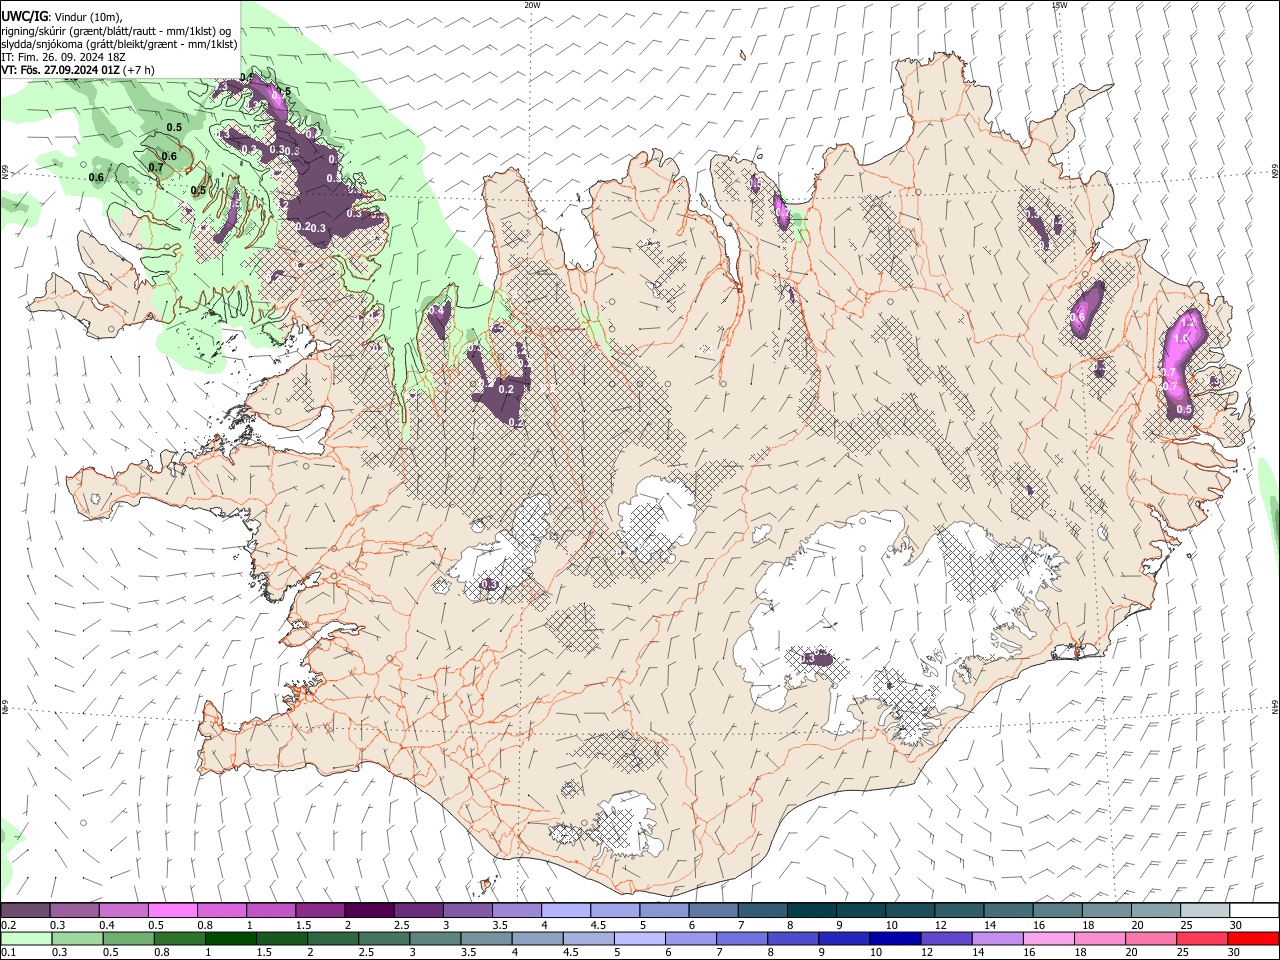Click the light lavender swatch at 4 in top legend

coord(565,911)
